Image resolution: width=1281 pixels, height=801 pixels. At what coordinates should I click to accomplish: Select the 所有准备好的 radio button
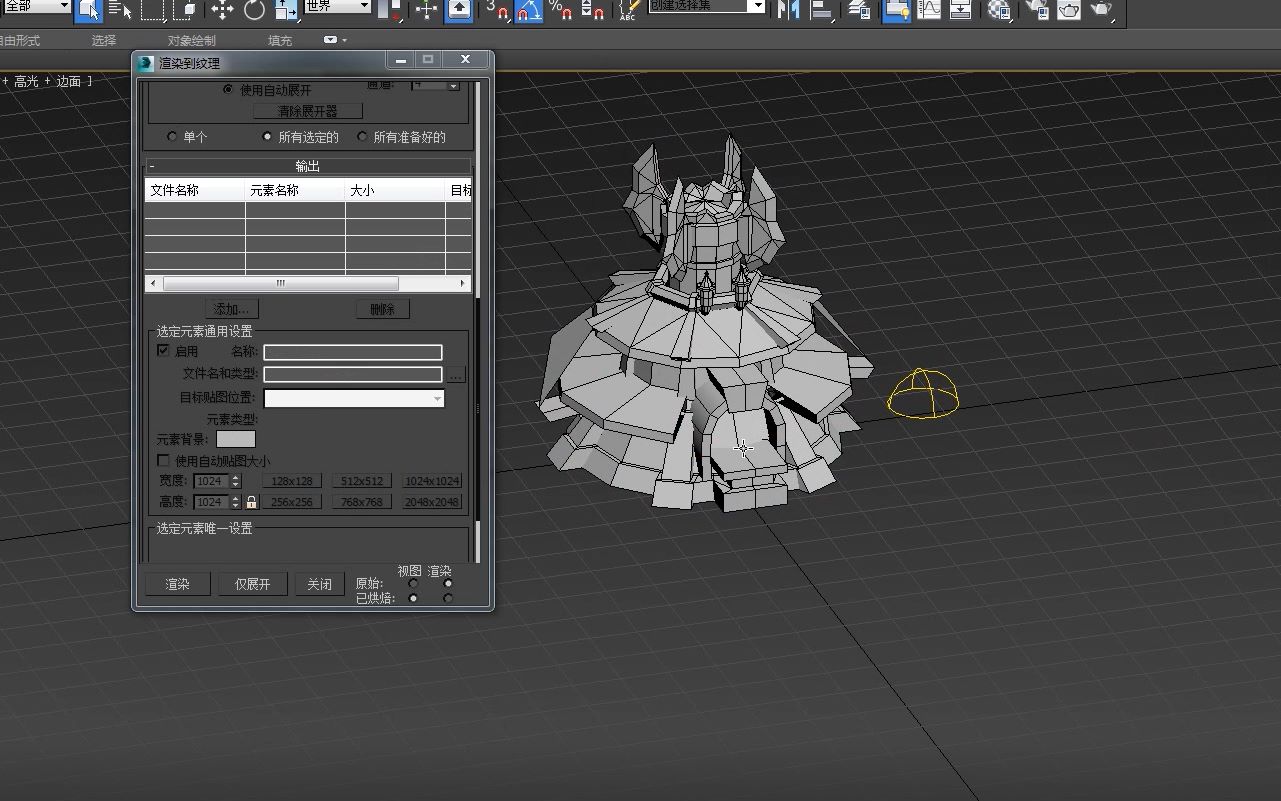click(x=362, y=137)
